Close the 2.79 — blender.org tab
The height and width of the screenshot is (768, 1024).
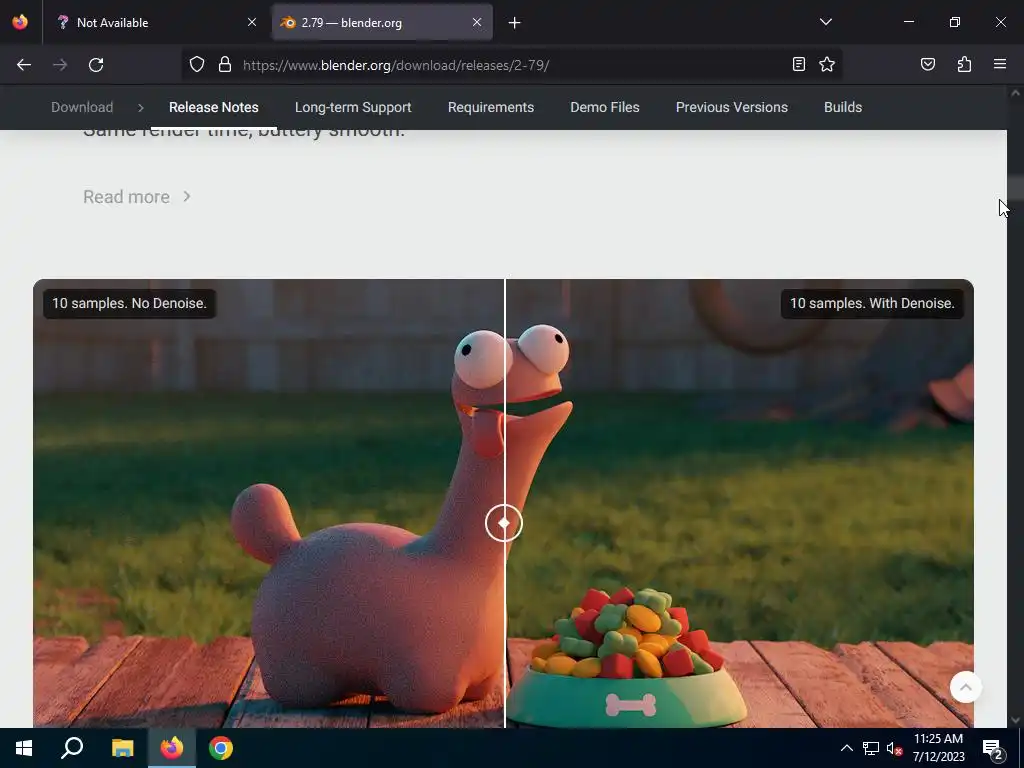click(x=477, y=22)
